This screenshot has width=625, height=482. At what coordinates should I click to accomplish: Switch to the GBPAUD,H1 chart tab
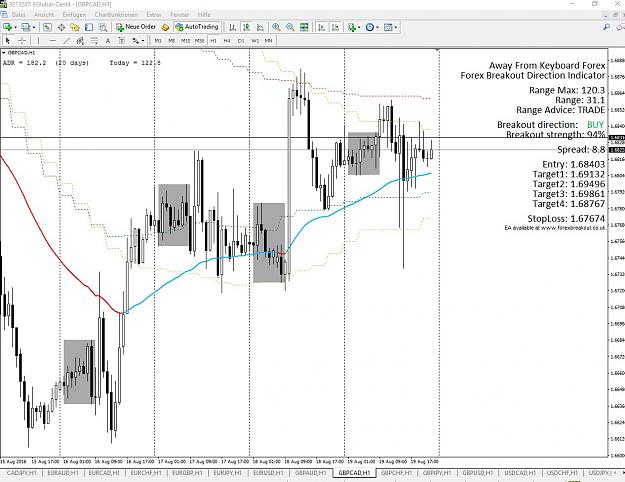pyautogui.click(x=311, y=473)
